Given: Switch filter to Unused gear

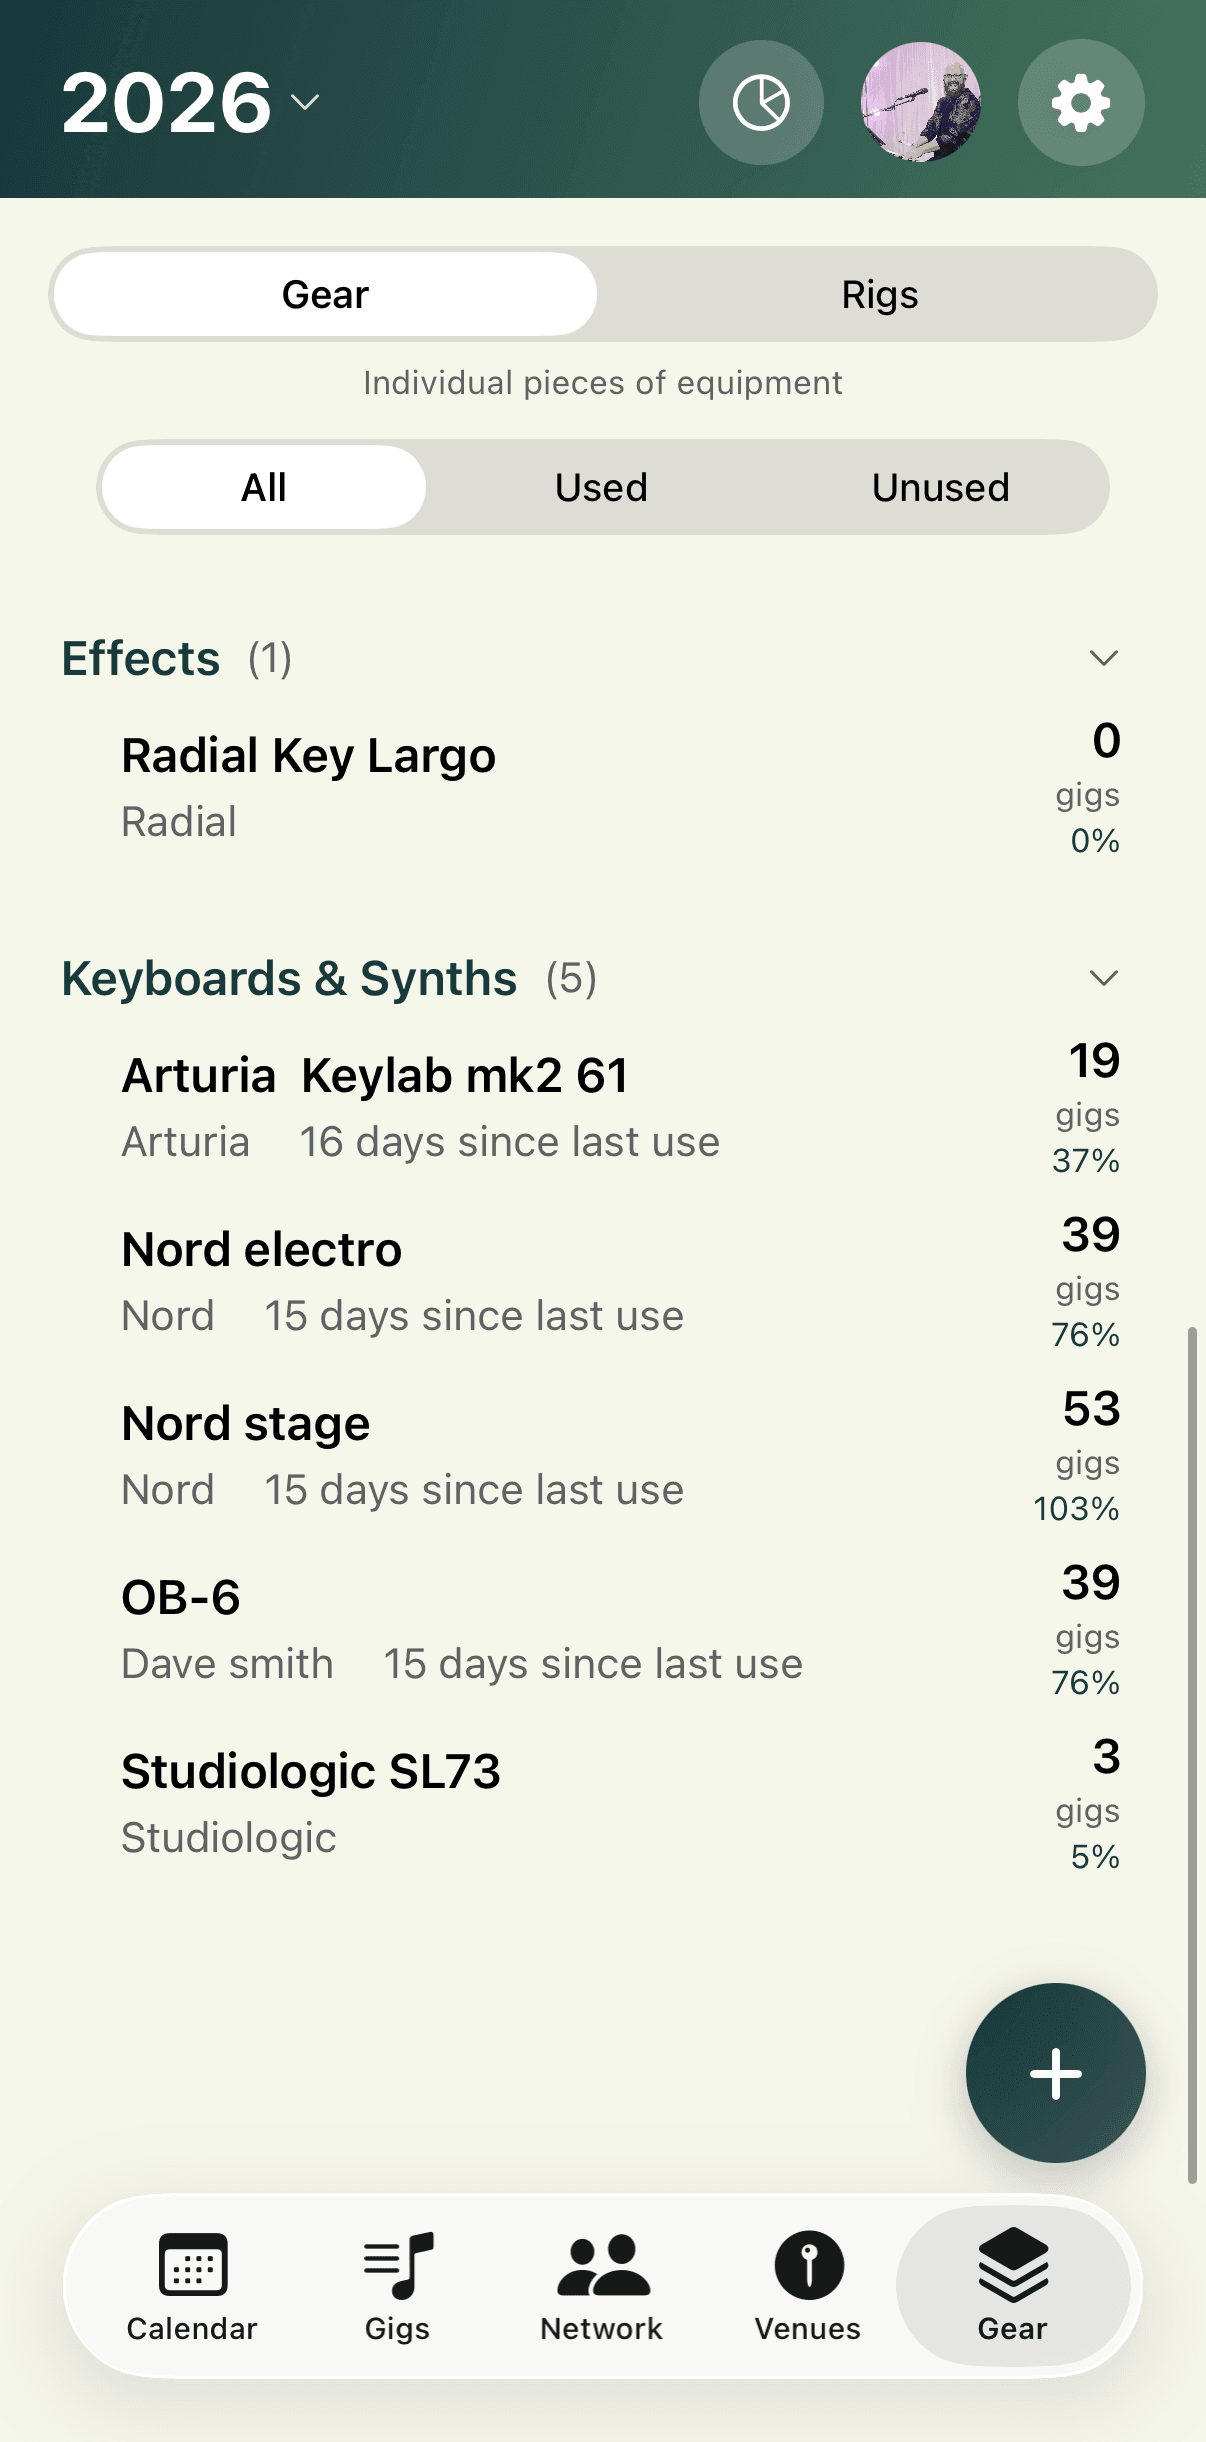Looking at the screenshot, I should (x=940, y=488).
